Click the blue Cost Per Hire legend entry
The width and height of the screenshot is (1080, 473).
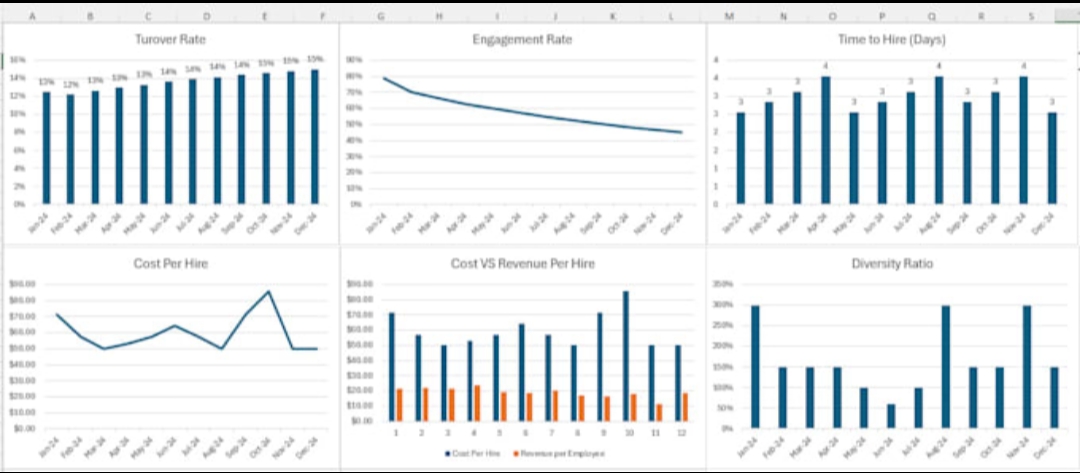[x=474, y=453]
